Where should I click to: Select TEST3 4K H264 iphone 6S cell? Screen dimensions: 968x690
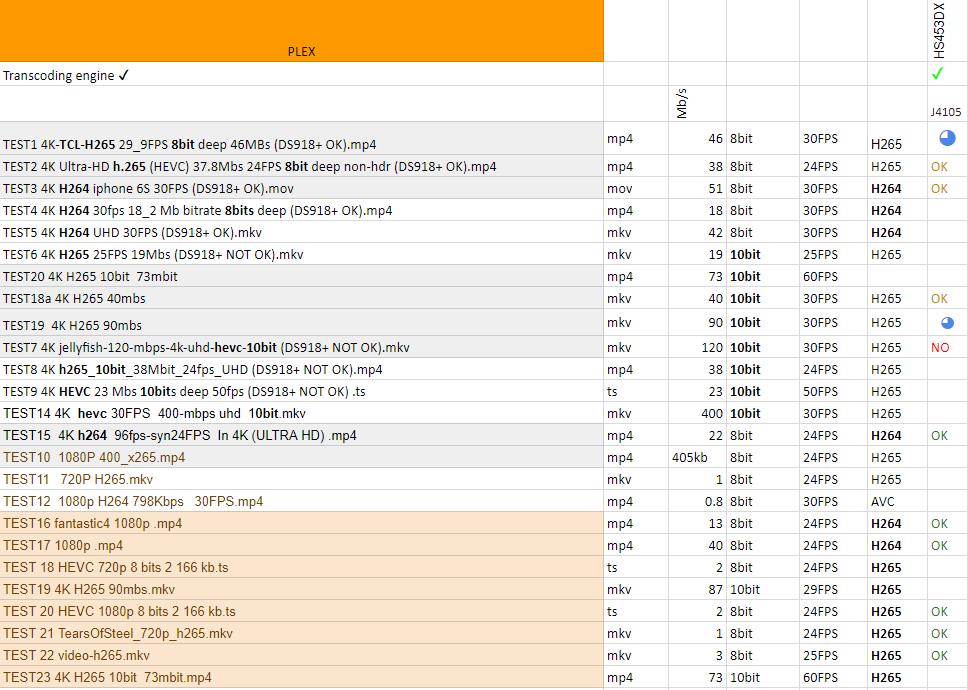coord(301,188)
